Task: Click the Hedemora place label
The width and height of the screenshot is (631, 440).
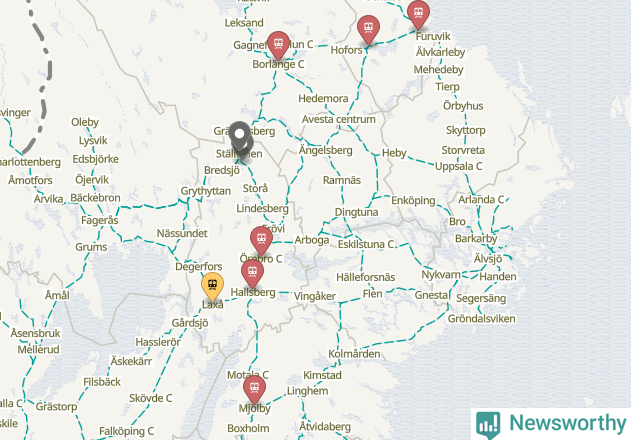Action: (323, 99)
